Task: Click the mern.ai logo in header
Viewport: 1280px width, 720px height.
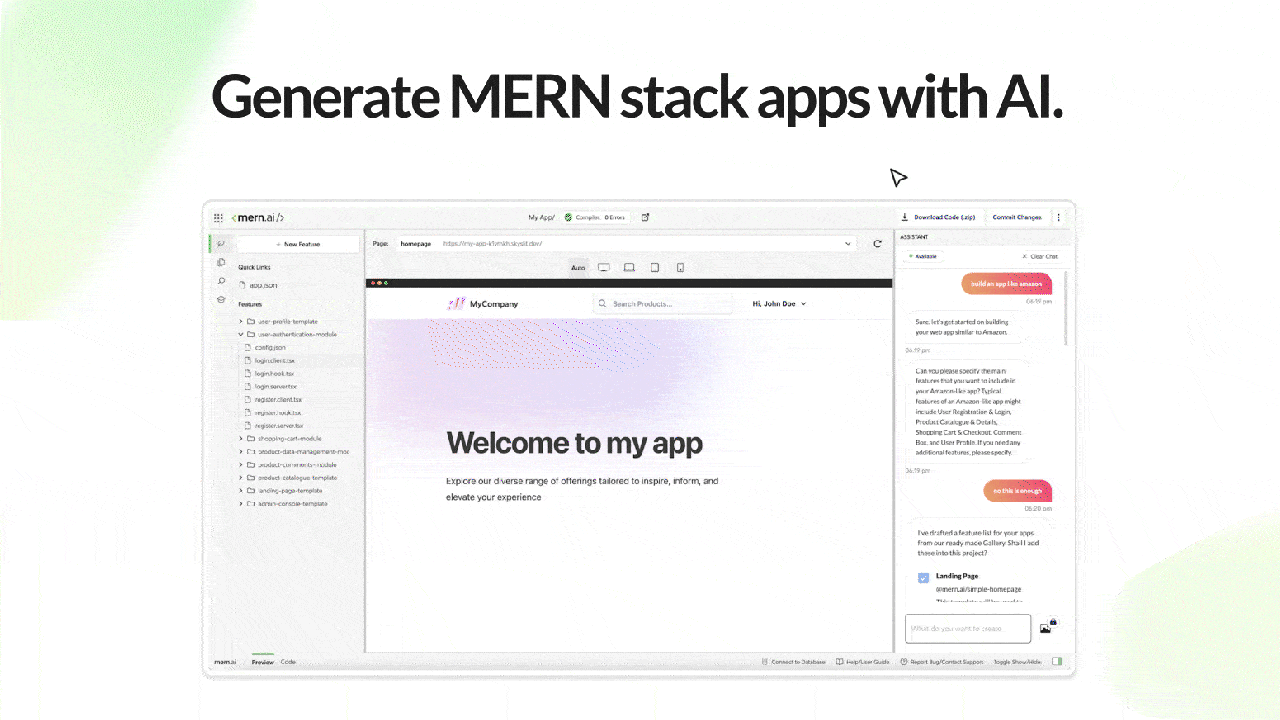Action: point(257,217)
